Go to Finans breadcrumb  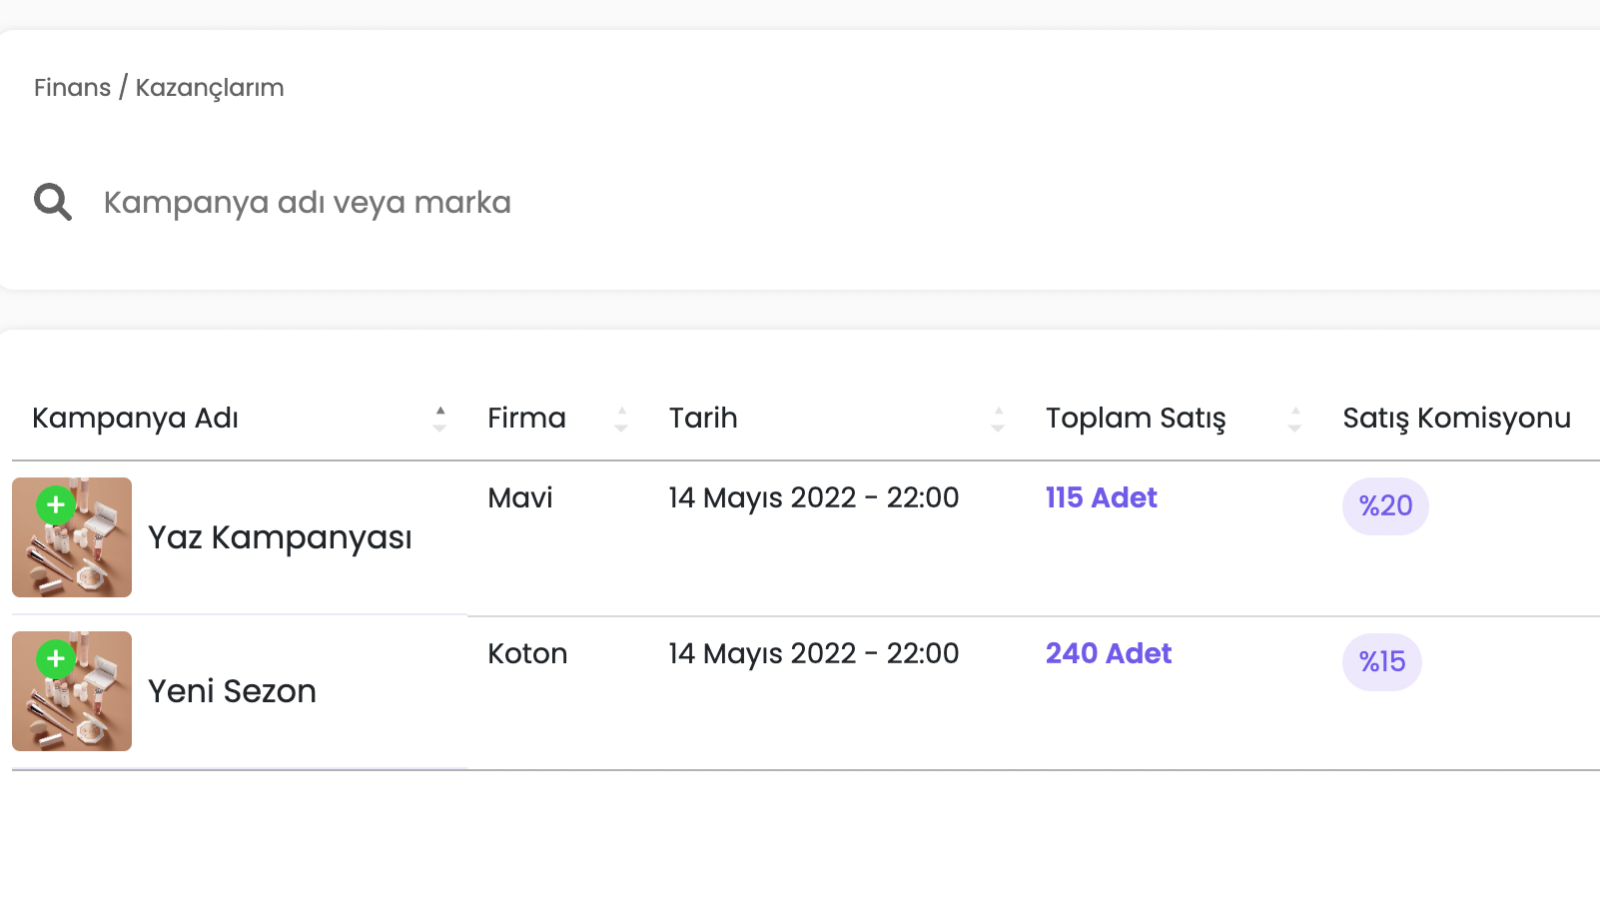(x=72, y=88)
